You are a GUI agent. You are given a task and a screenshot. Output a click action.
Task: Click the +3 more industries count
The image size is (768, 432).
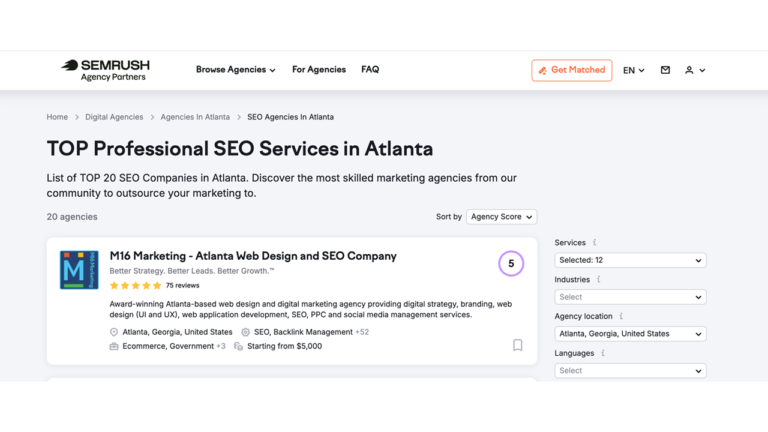221,346
